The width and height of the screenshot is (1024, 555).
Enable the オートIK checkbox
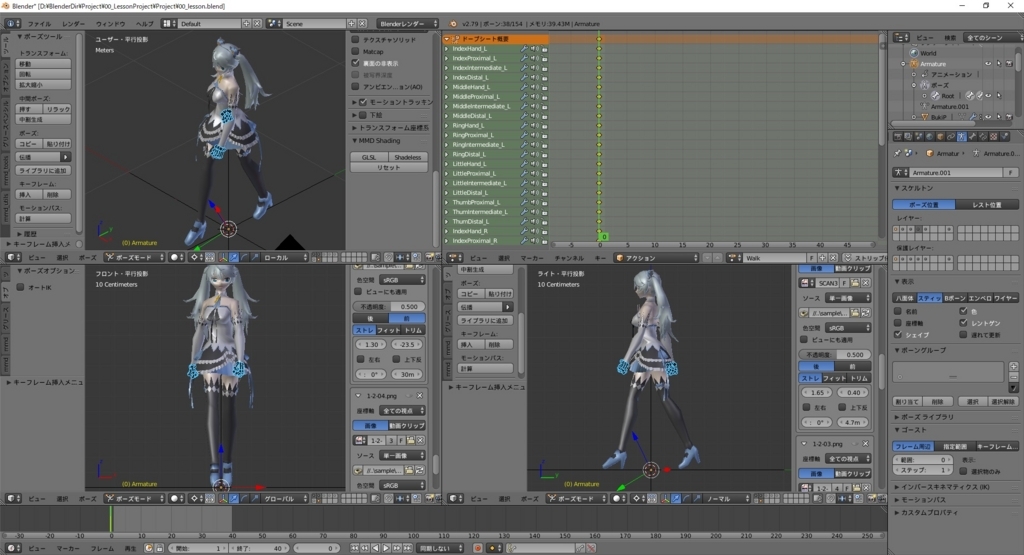20,287
